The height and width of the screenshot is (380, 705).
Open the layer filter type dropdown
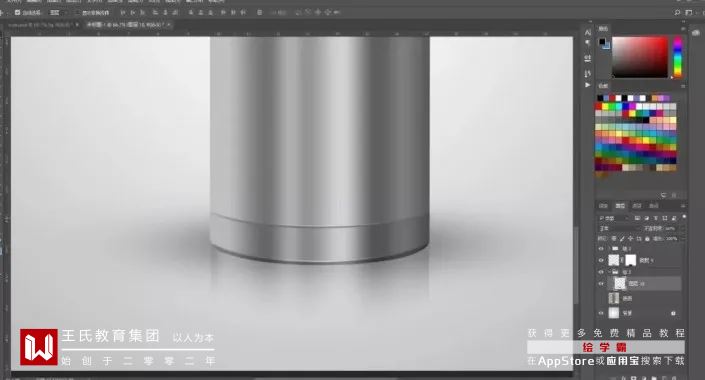614,218
